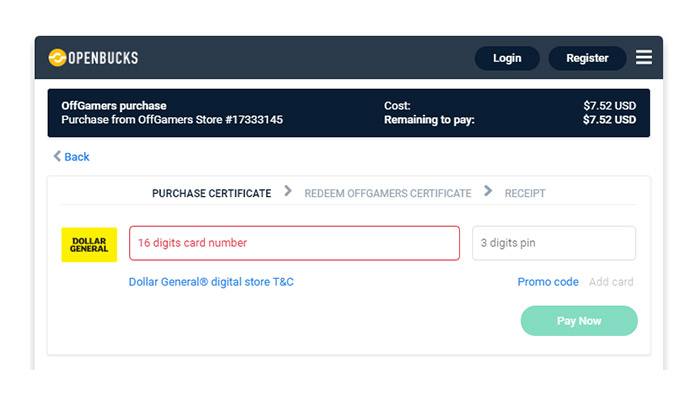This screenshot has width=700, height=400.
Task: Click the Login button
Action: (507, 58)
